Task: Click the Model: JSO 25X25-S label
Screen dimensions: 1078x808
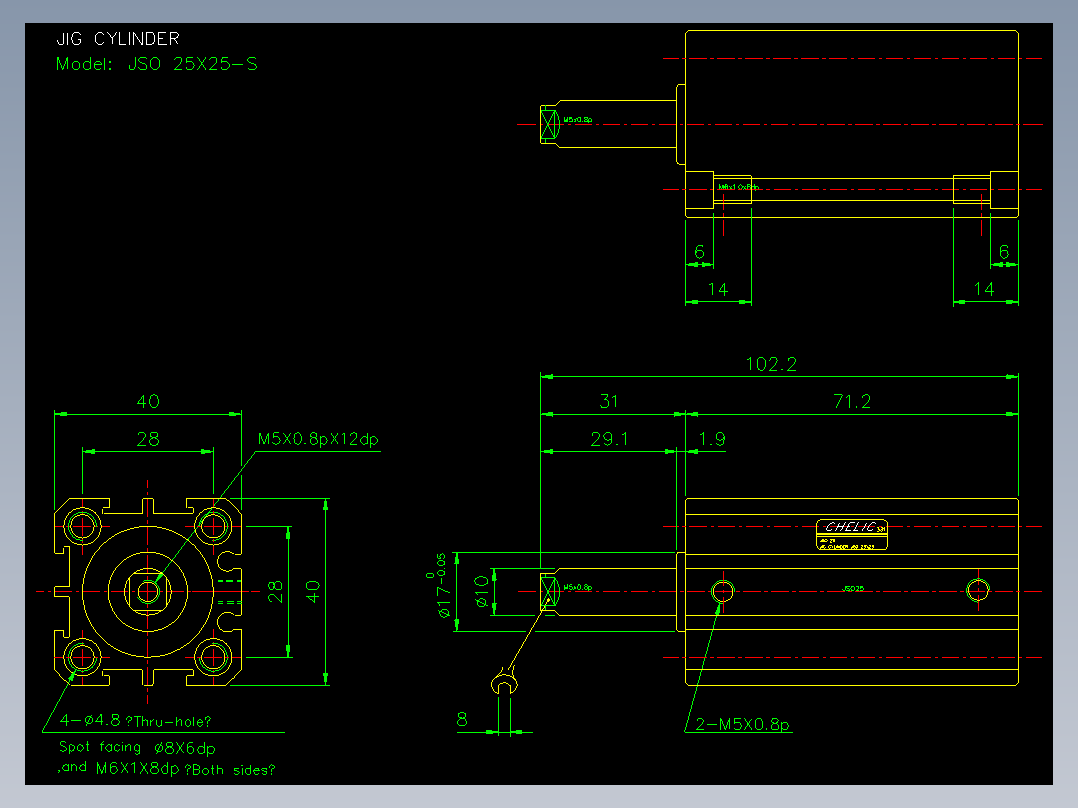Action: [x=157, y=65]
